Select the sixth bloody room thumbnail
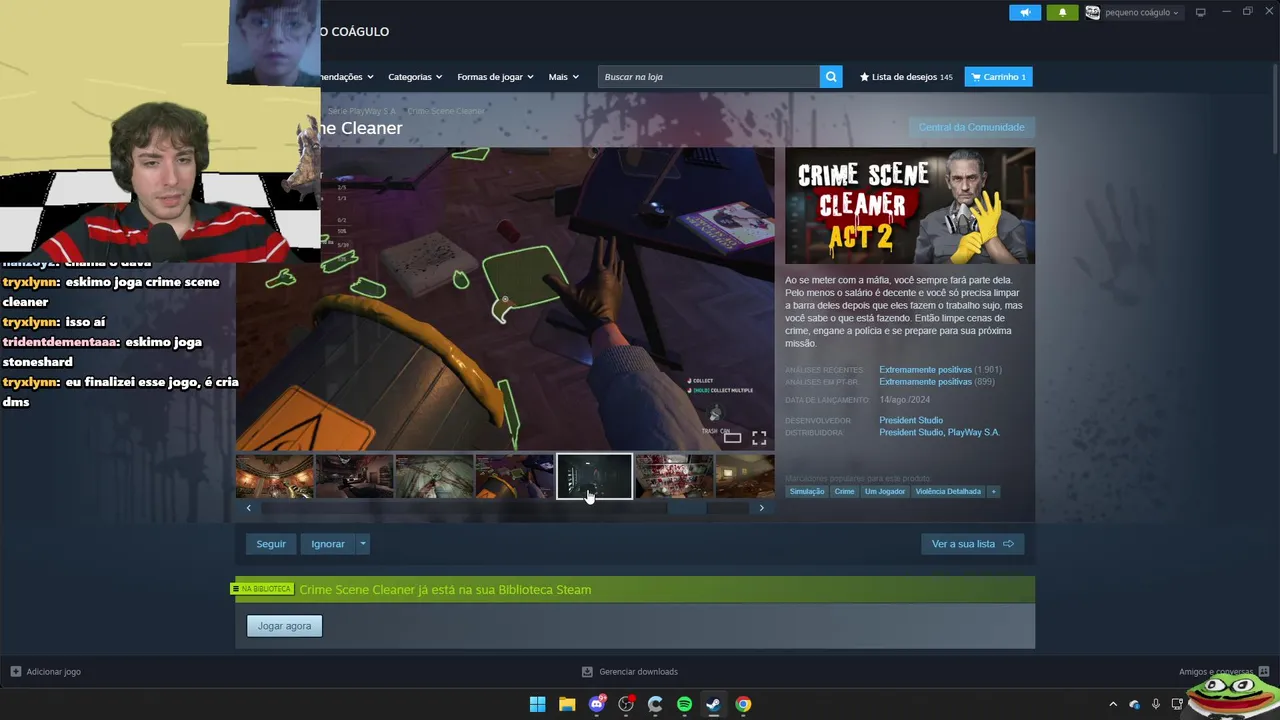Image resolution: width=1280 pixels, height=720 pixels. pyautogui.click(x=675, y=476)
